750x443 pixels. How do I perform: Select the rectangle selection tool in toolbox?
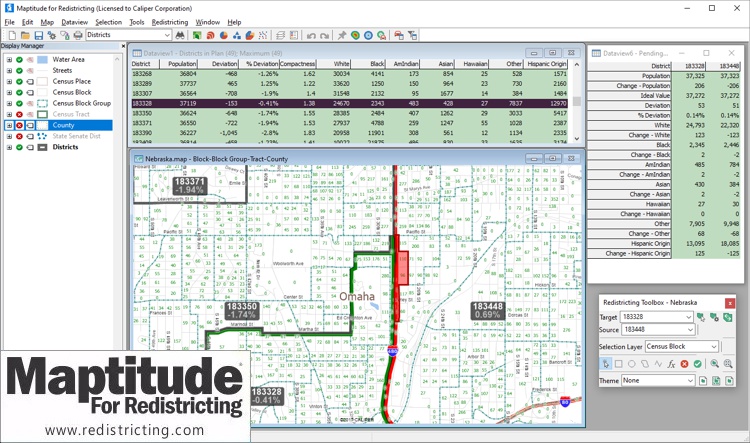pyautogui.click(x=619, y=363)
